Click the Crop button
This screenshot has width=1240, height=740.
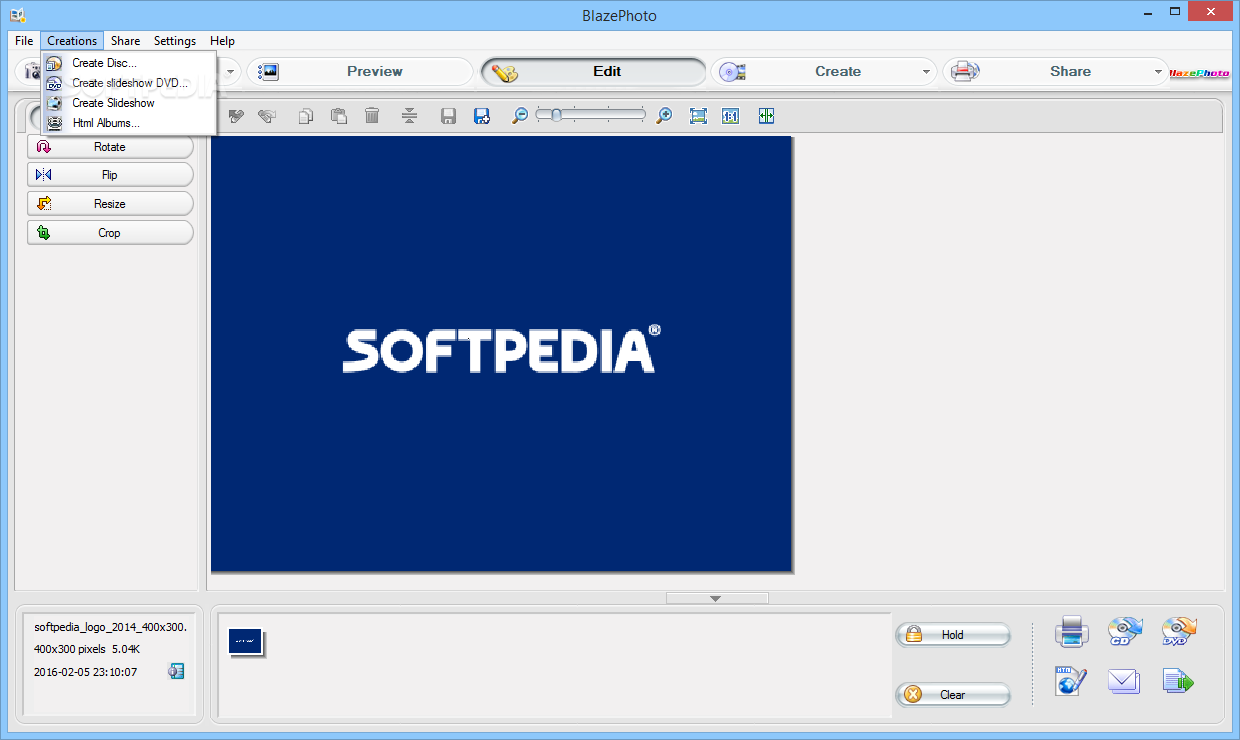click(x=110, y=233)
